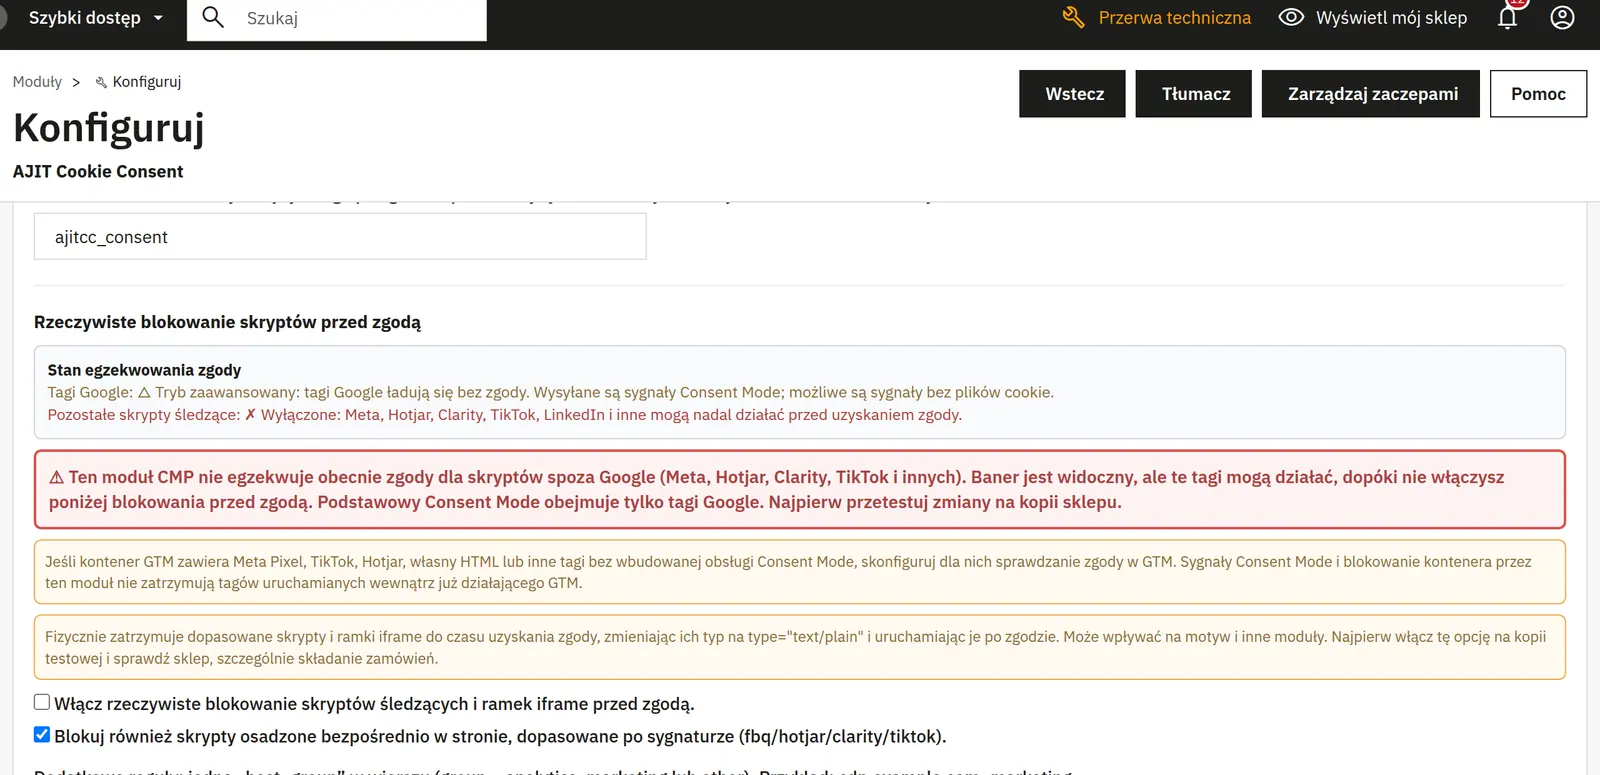Click the ajitcc_consent cookie name field
1600x775 pixels.
(x=340, y=237)
